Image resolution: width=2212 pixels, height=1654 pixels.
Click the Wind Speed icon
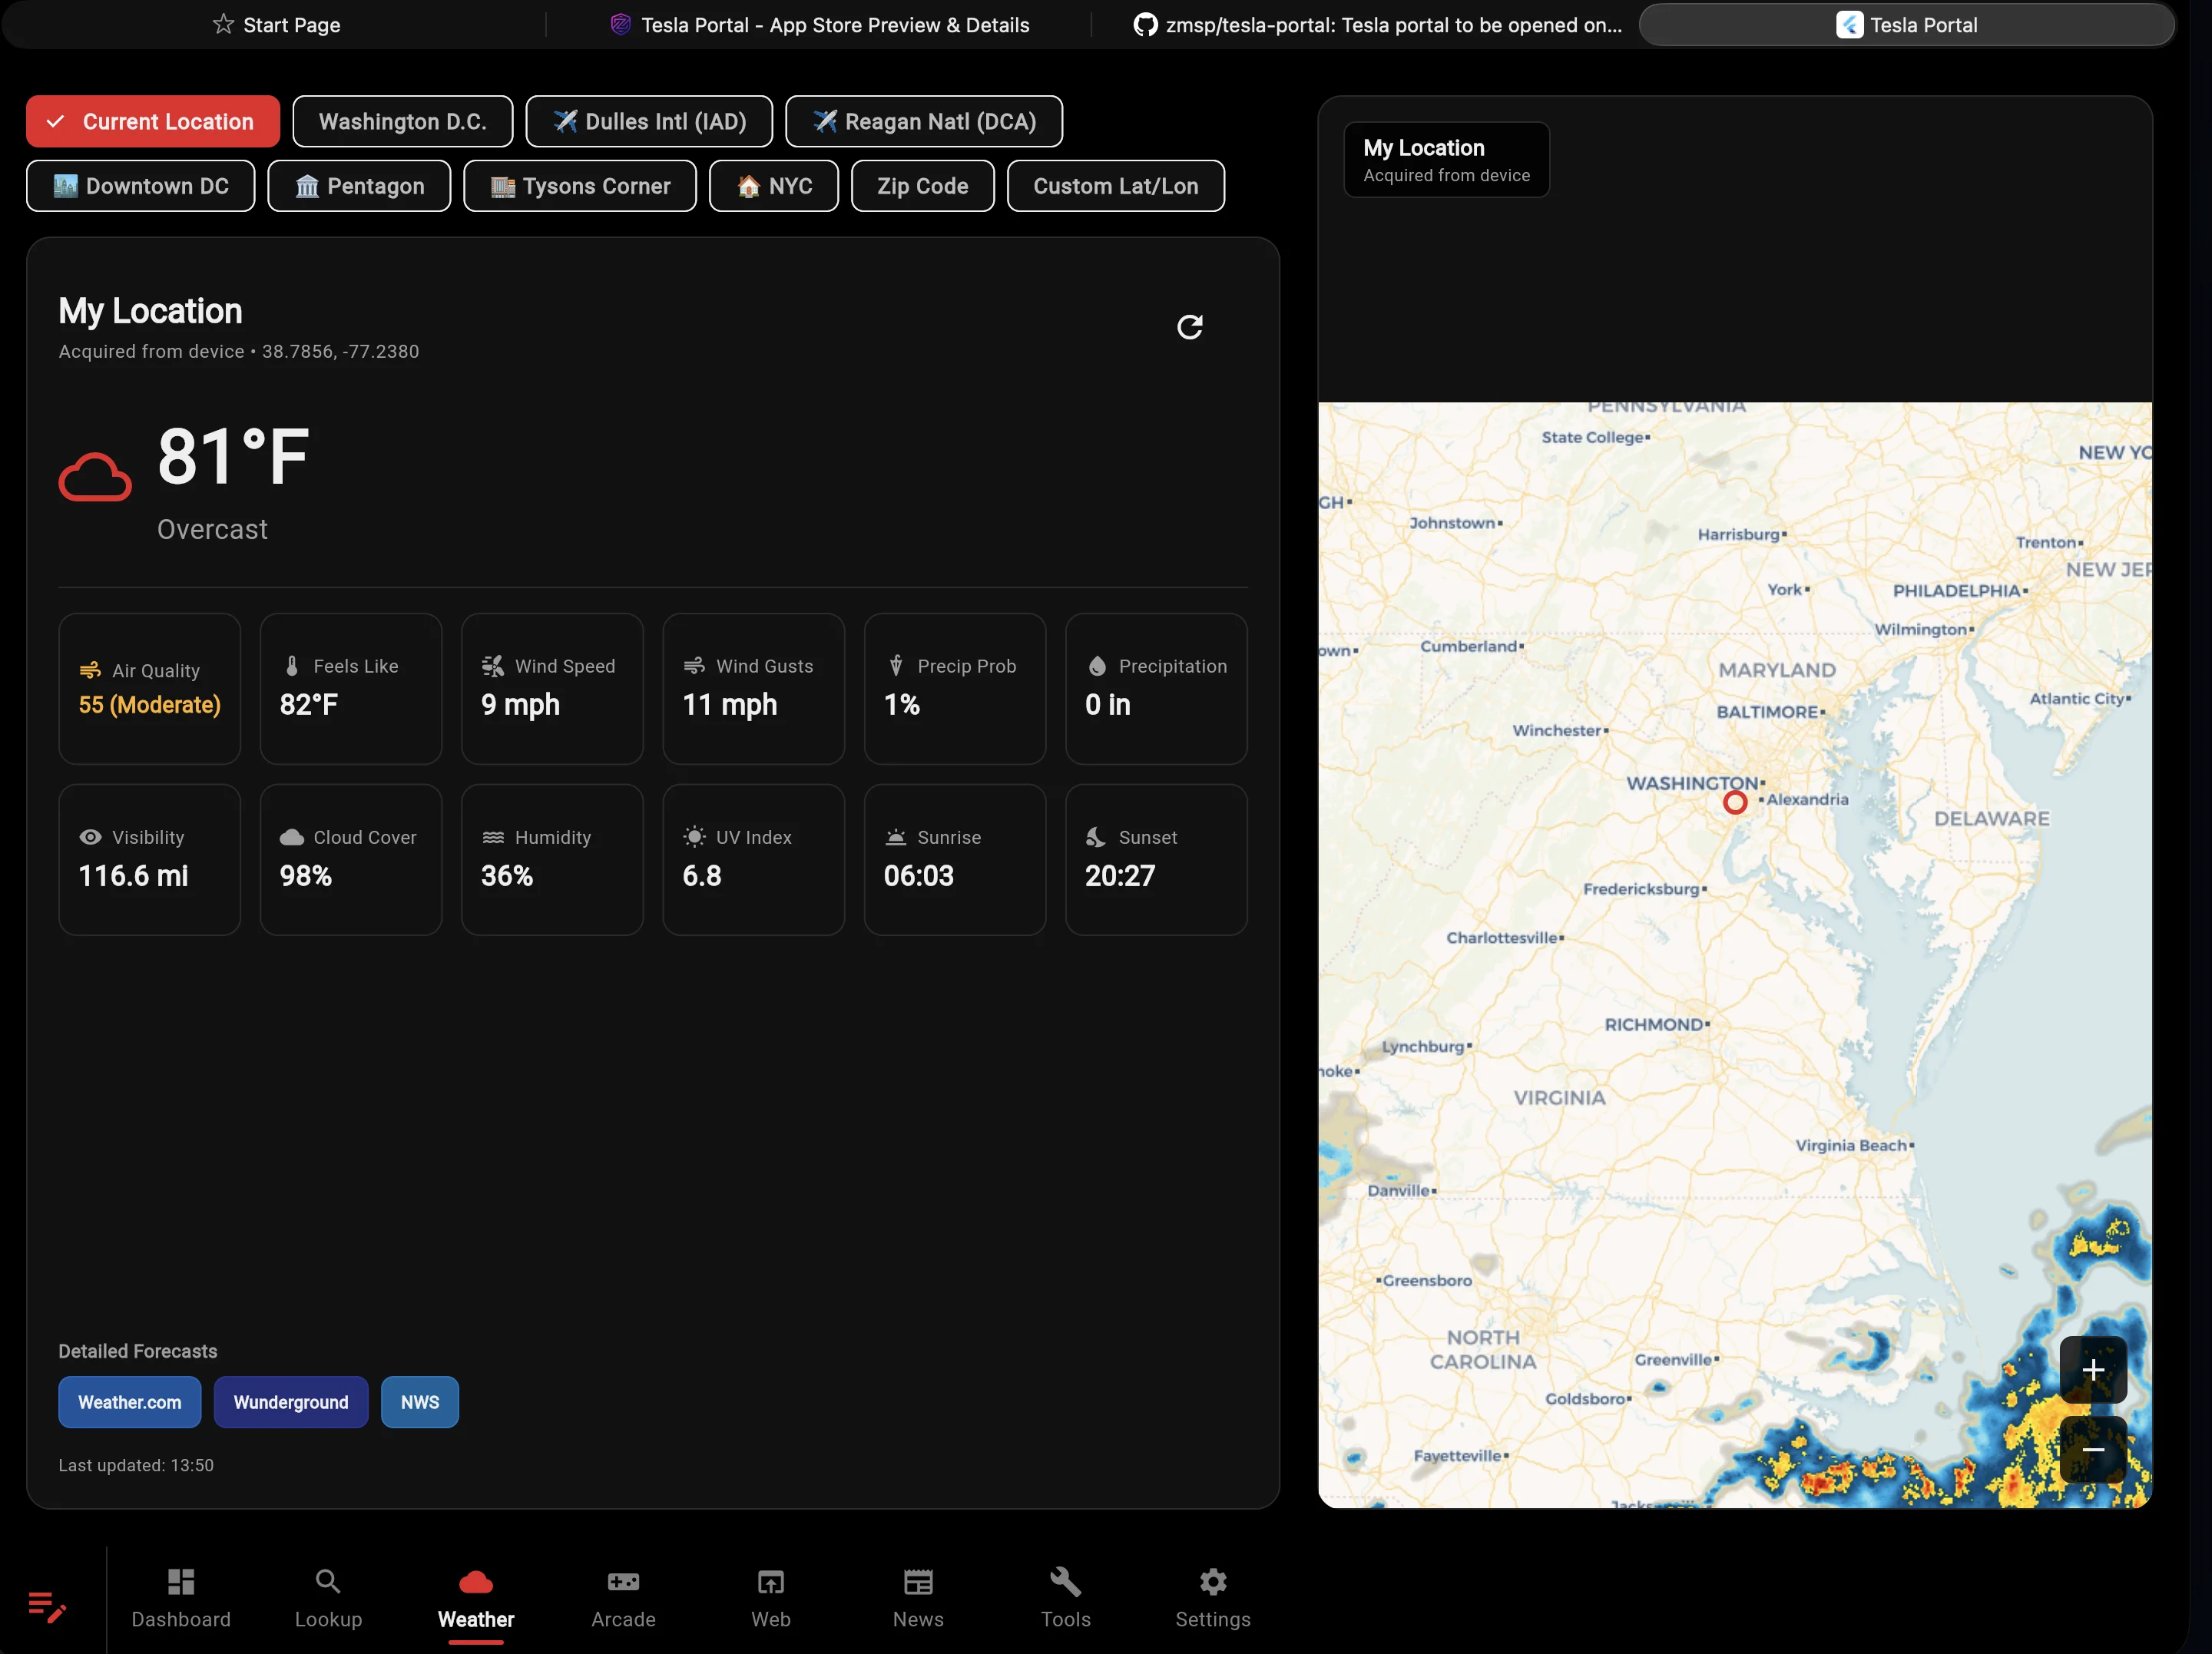493,665
